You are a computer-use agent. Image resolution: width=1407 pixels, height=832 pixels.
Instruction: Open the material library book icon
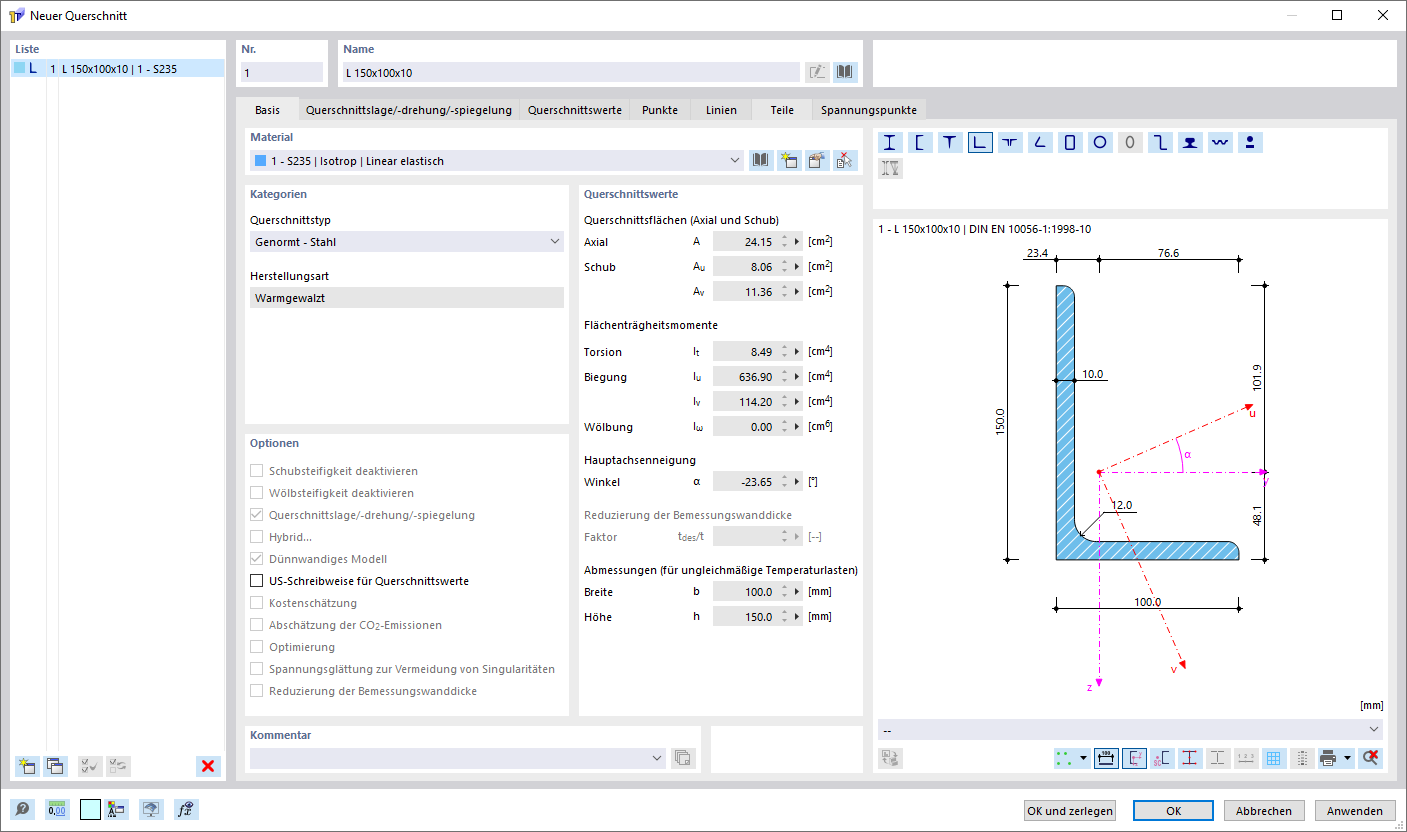[761, 160]
